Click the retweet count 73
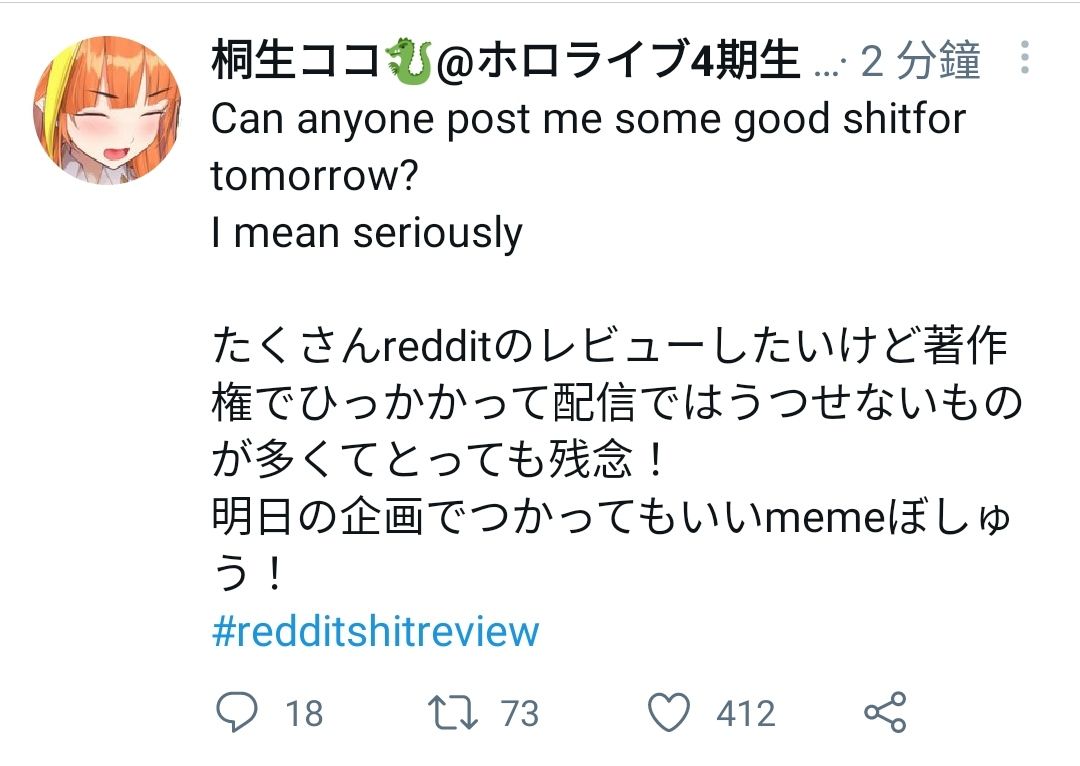The image size is (1080, 766). pos(519,714)
